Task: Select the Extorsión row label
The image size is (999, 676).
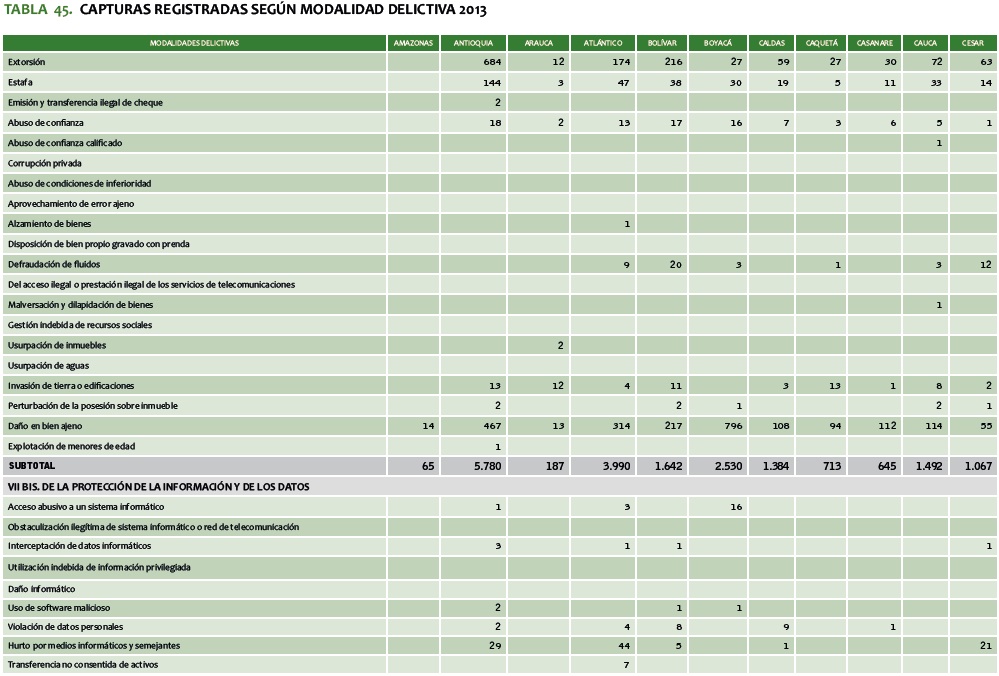Action: tap(26, 62)
